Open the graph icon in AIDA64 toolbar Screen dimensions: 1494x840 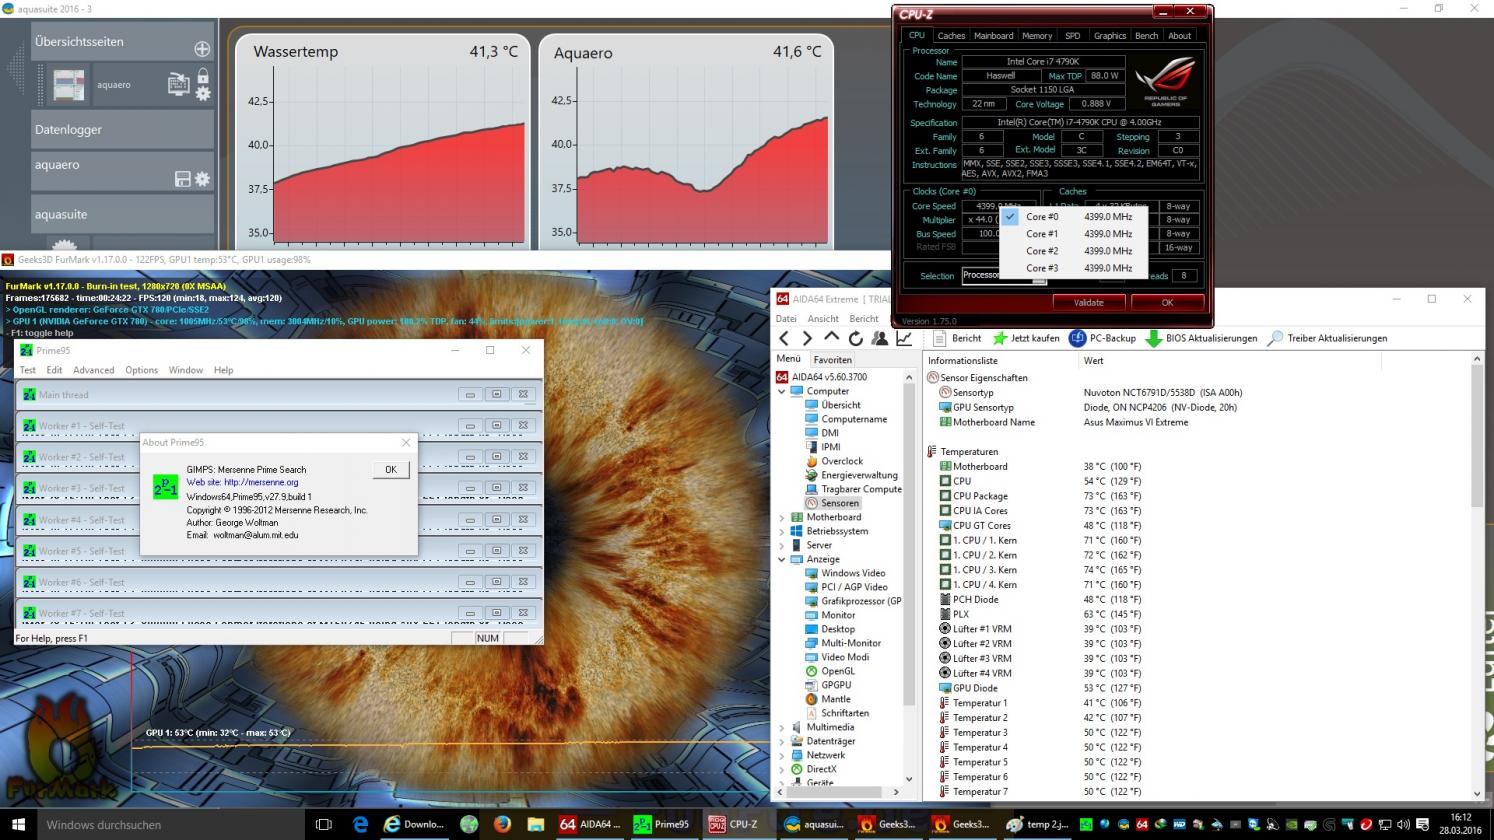[903, 338]
